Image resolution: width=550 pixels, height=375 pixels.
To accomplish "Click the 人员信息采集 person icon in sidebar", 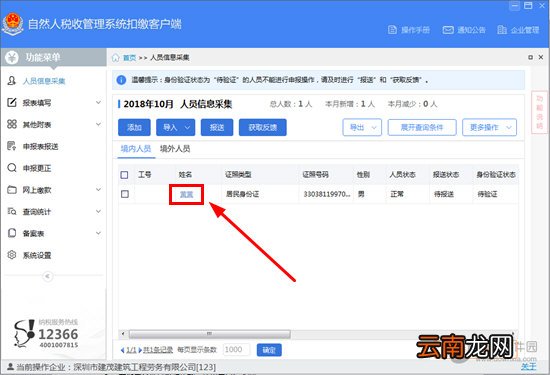I will point(12,81).
